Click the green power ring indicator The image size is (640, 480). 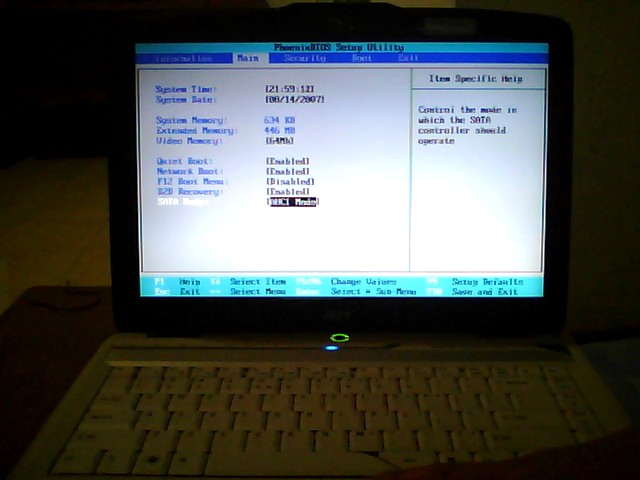pos(340,338)
